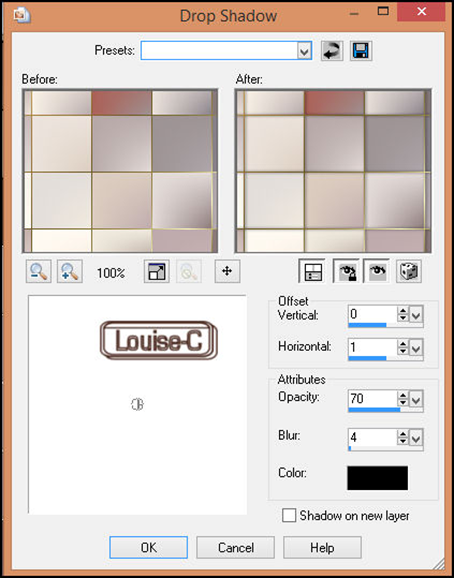Viewport: 455px width, 579px height.
Task: Enable Shadow on new layer checkbox
Action: click(x=289, y=515)
